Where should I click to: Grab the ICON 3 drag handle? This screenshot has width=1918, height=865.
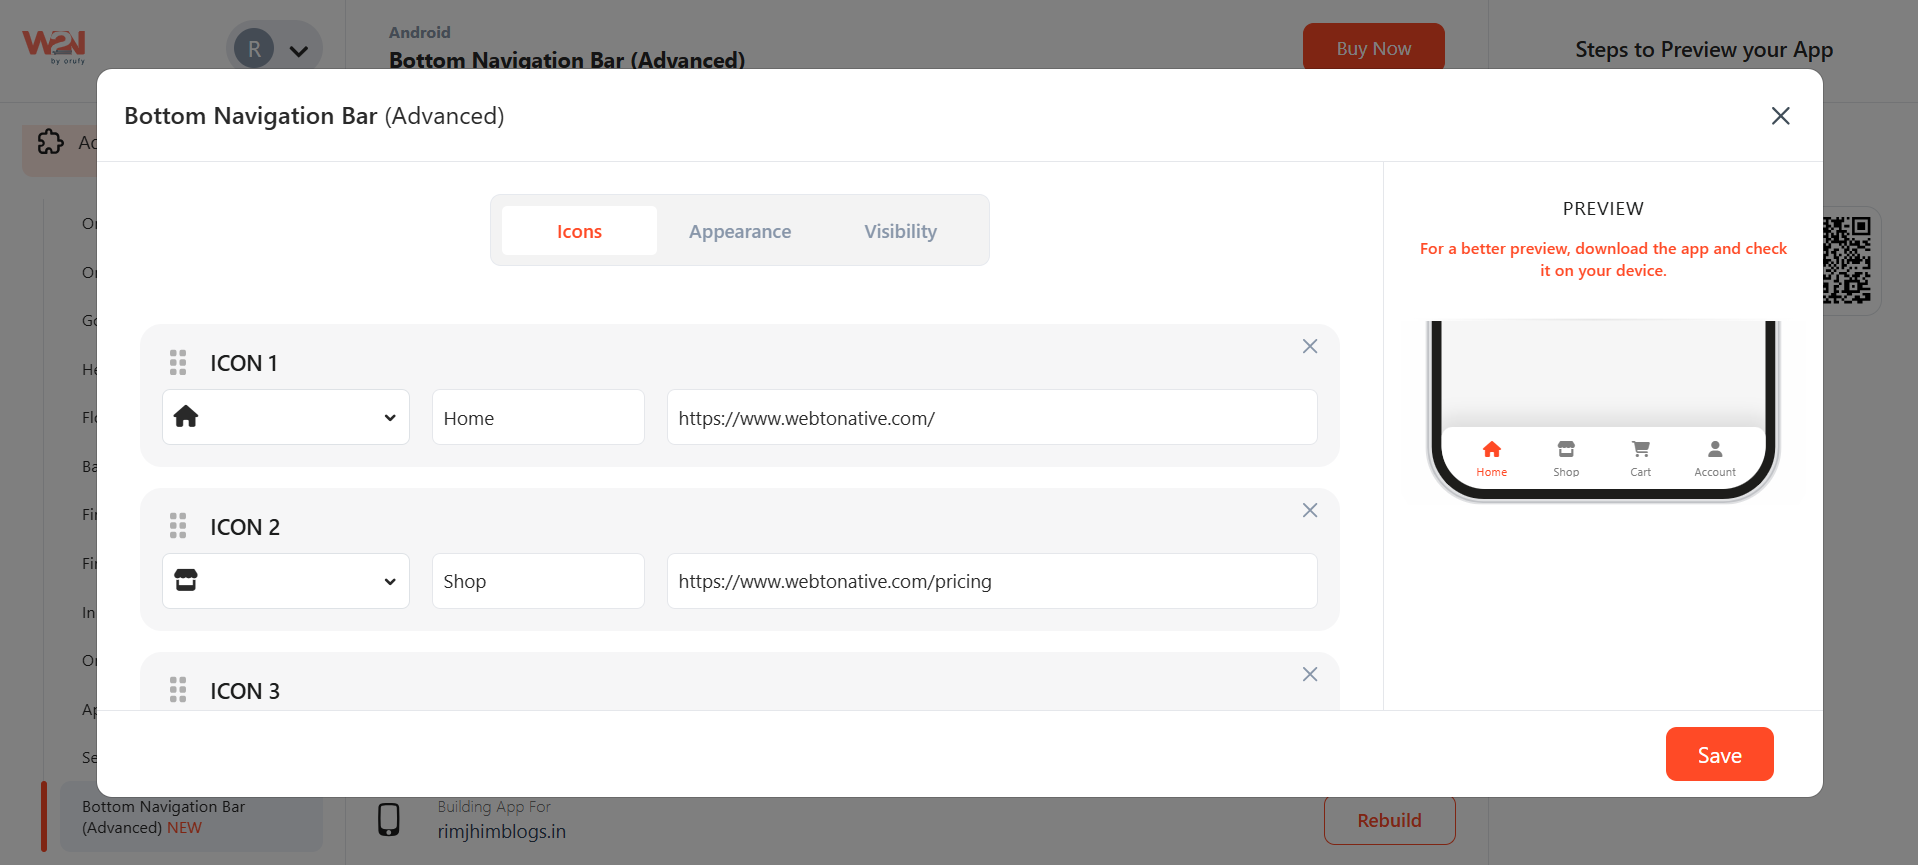tap(178, 690)
